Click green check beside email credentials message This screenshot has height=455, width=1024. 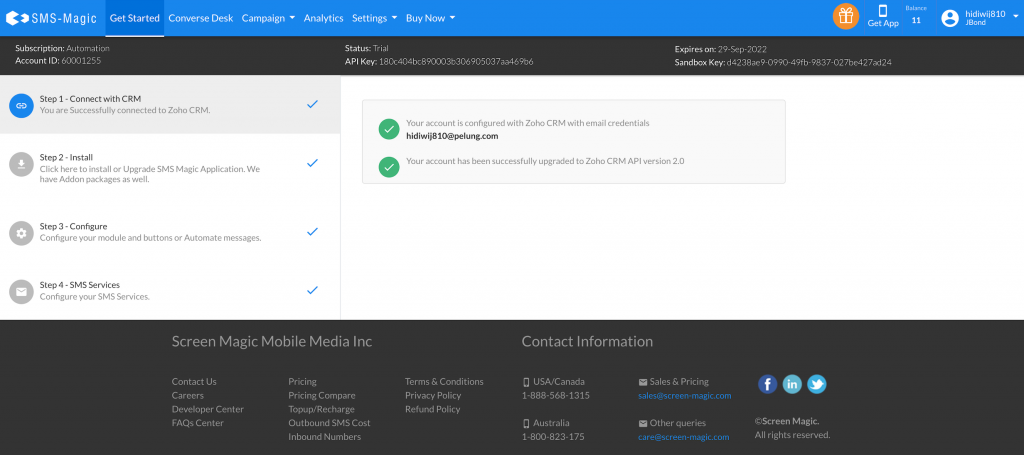click(x=389, y=129)
